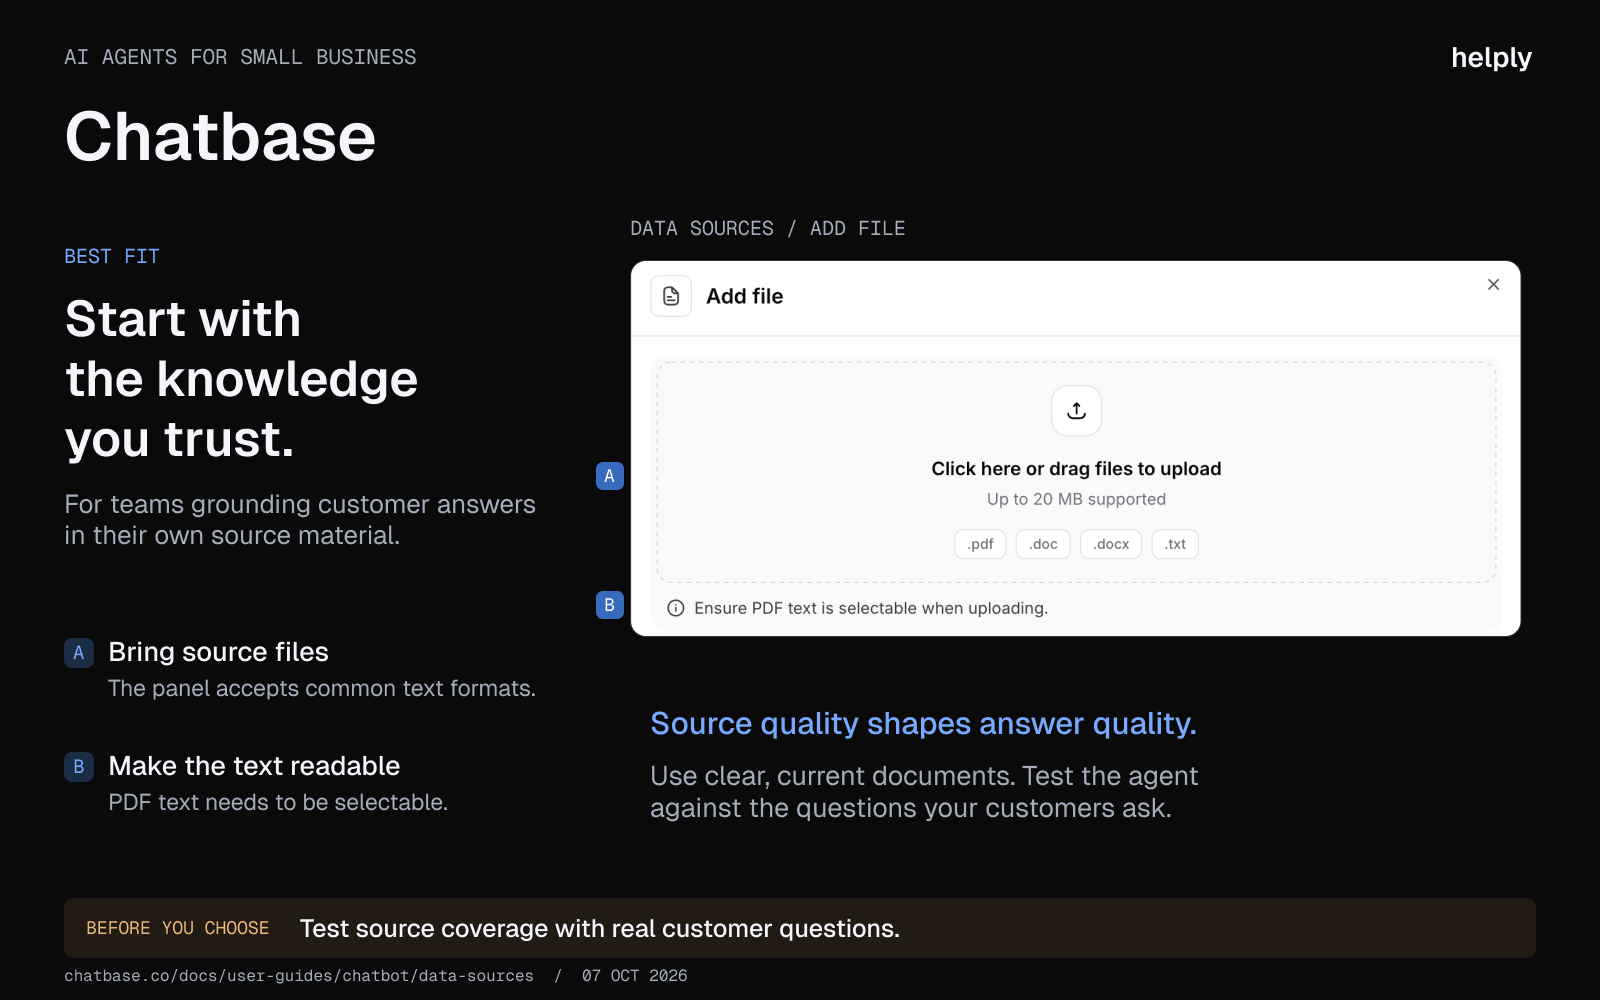The height and width of the screenshot is (1000, 1600).
Task: Click the helply logo
Action: pyautogui.click(x=1491, y=58)
